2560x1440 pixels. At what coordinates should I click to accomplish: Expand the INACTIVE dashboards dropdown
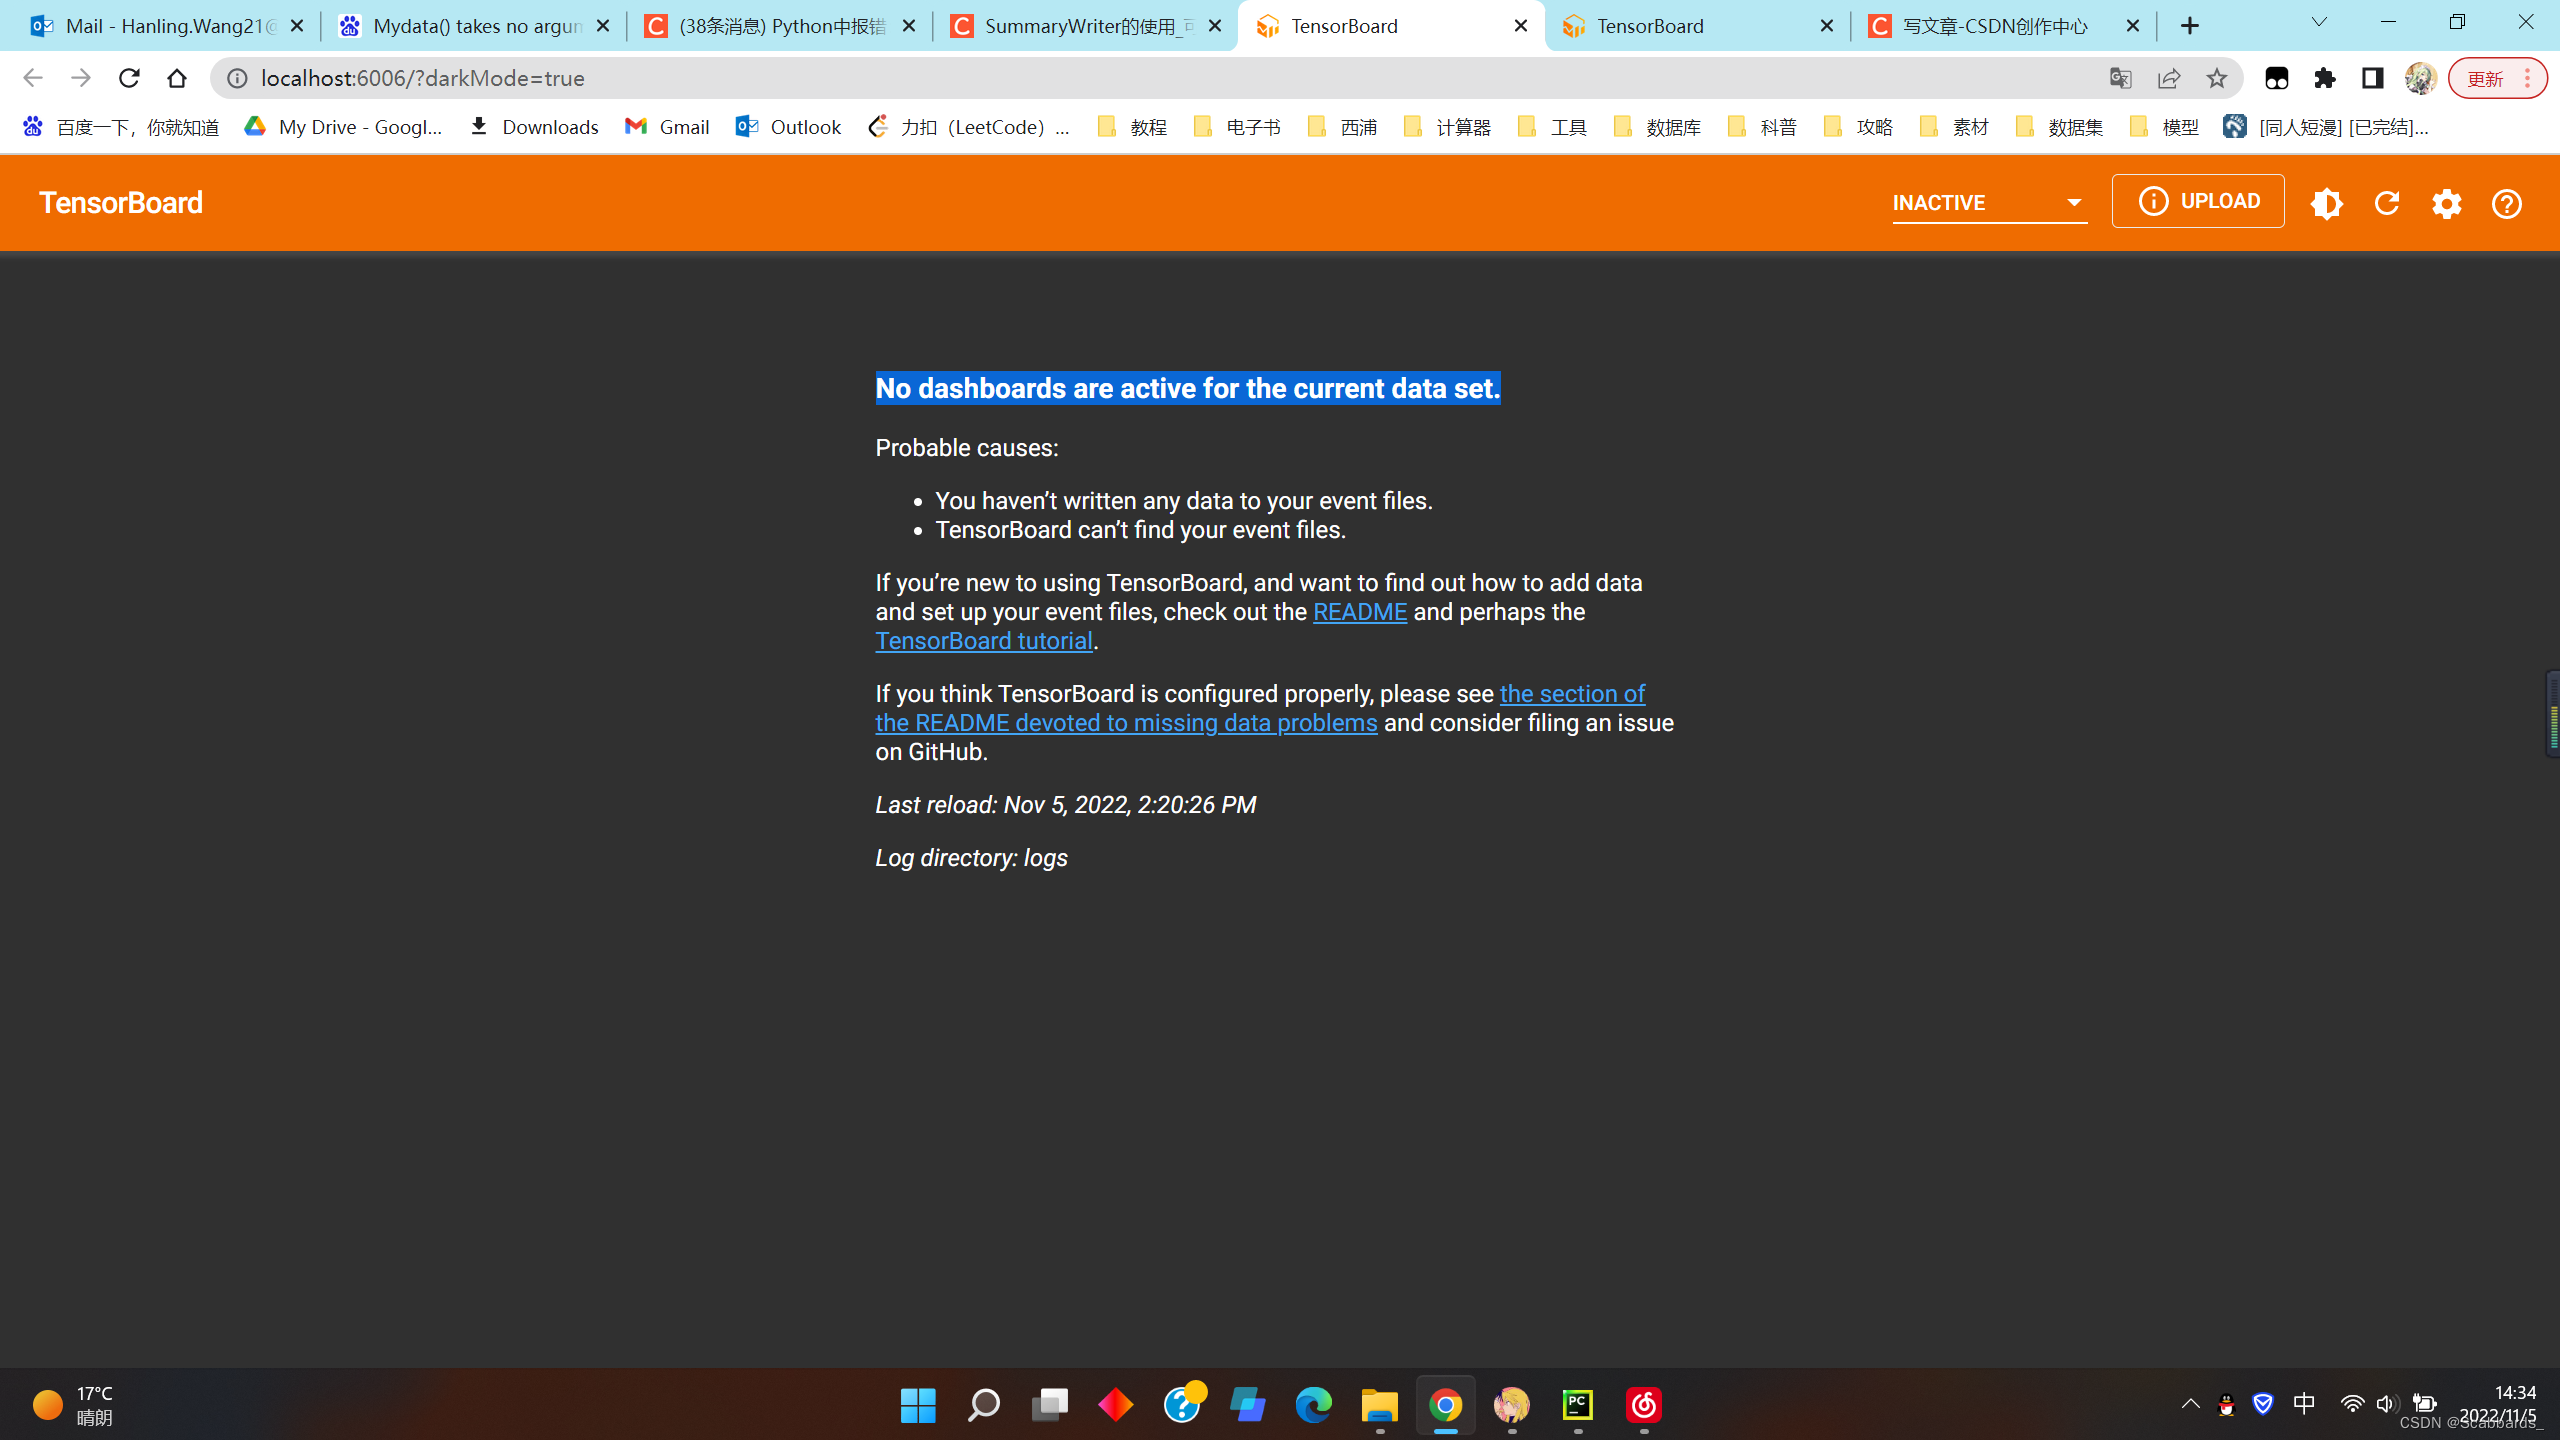click(1988, 203)
